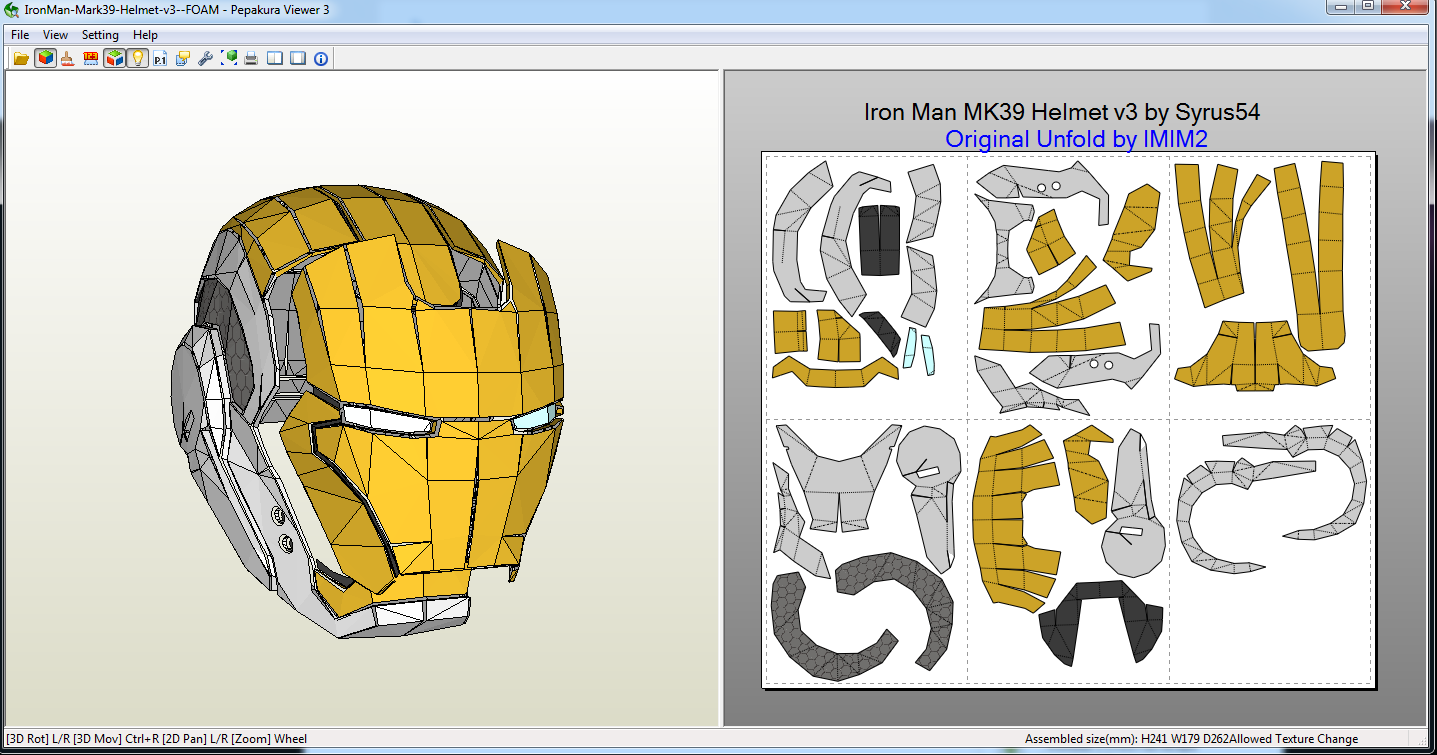Select the gold fan-shaped pattern piece
This screenshot has height=755, width=1437.
1255,355
